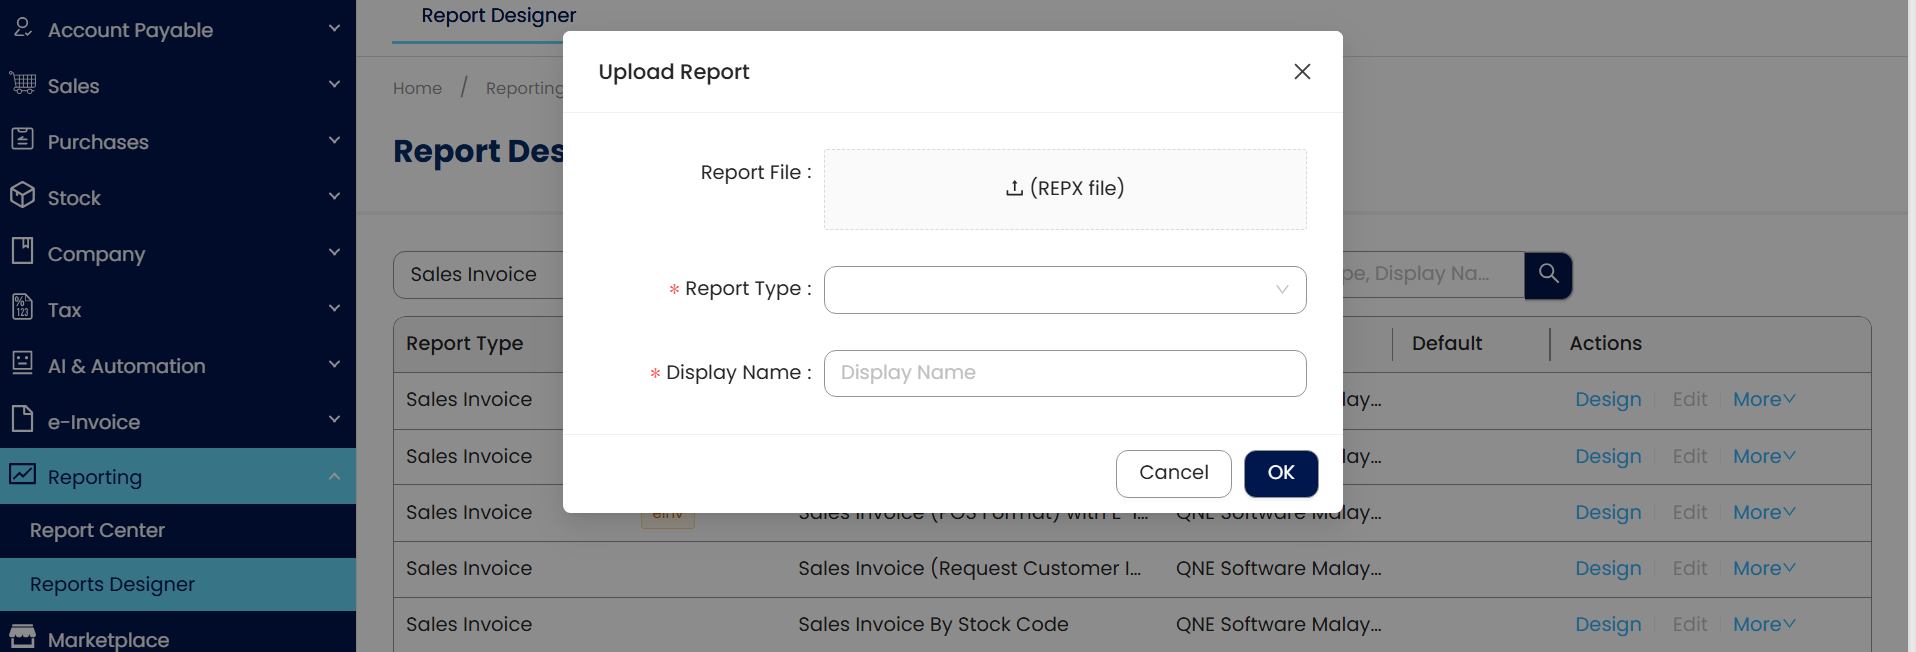
Task: Click the search magnifier button
Action: click(1548, 275)
